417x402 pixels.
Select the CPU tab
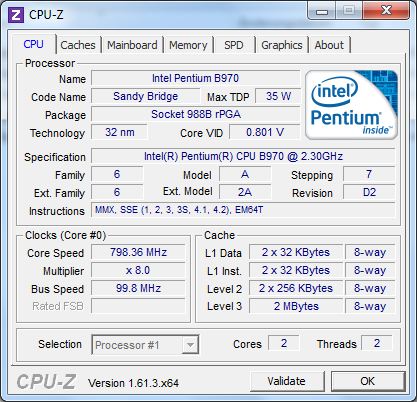[33, 44]
